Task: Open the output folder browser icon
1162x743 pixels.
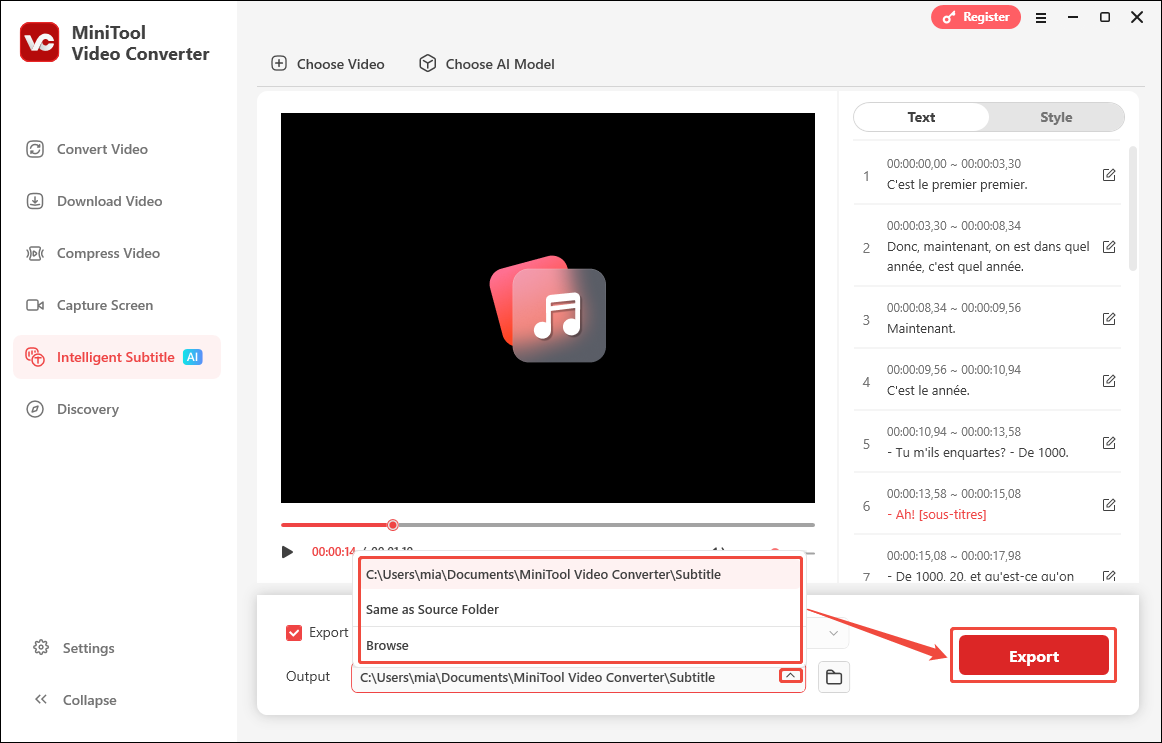Action: click(834, 676)
